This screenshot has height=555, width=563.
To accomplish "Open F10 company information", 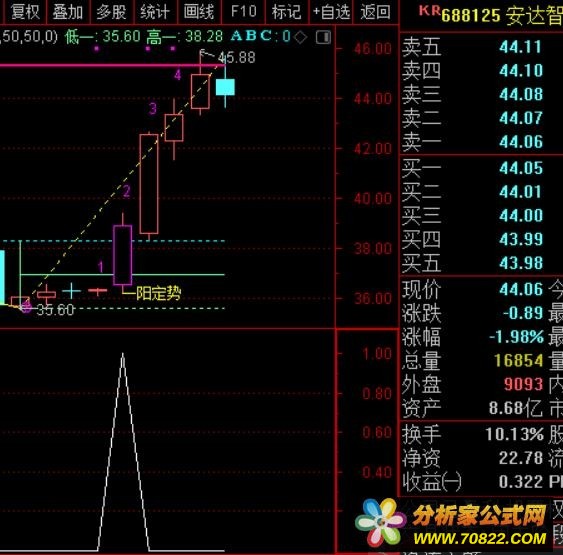I will coord(243,12).
